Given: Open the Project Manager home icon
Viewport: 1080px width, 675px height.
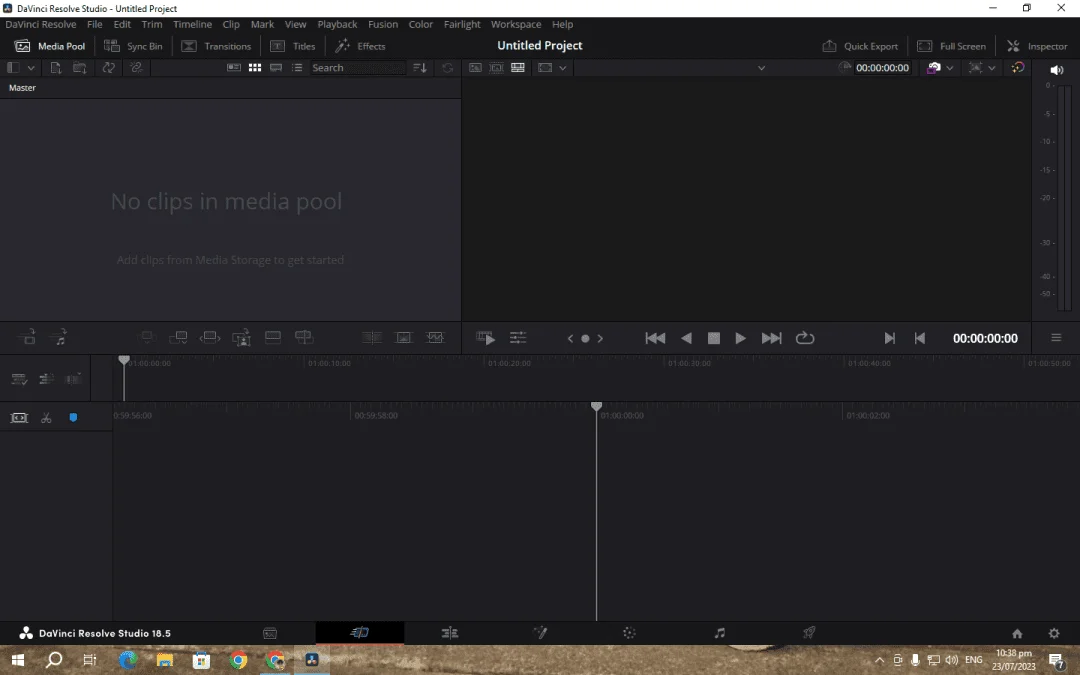Looking at the screenshot, I should coord(1017,633).
